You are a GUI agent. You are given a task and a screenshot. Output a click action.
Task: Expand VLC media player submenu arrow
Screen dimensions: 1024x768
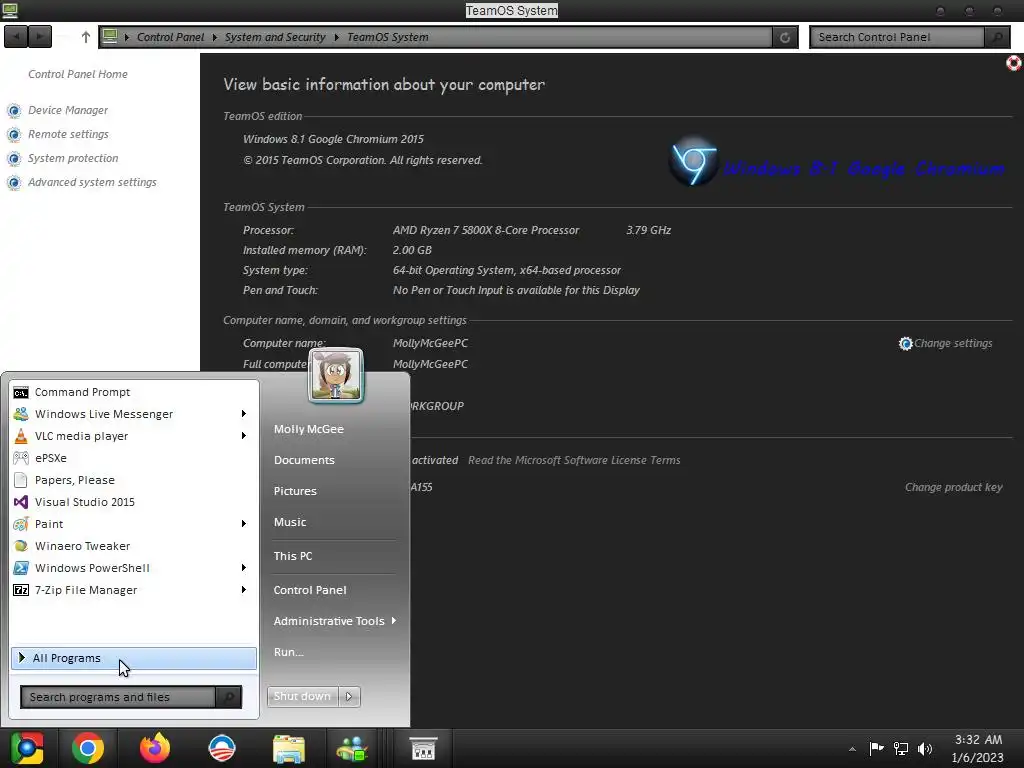244,436
